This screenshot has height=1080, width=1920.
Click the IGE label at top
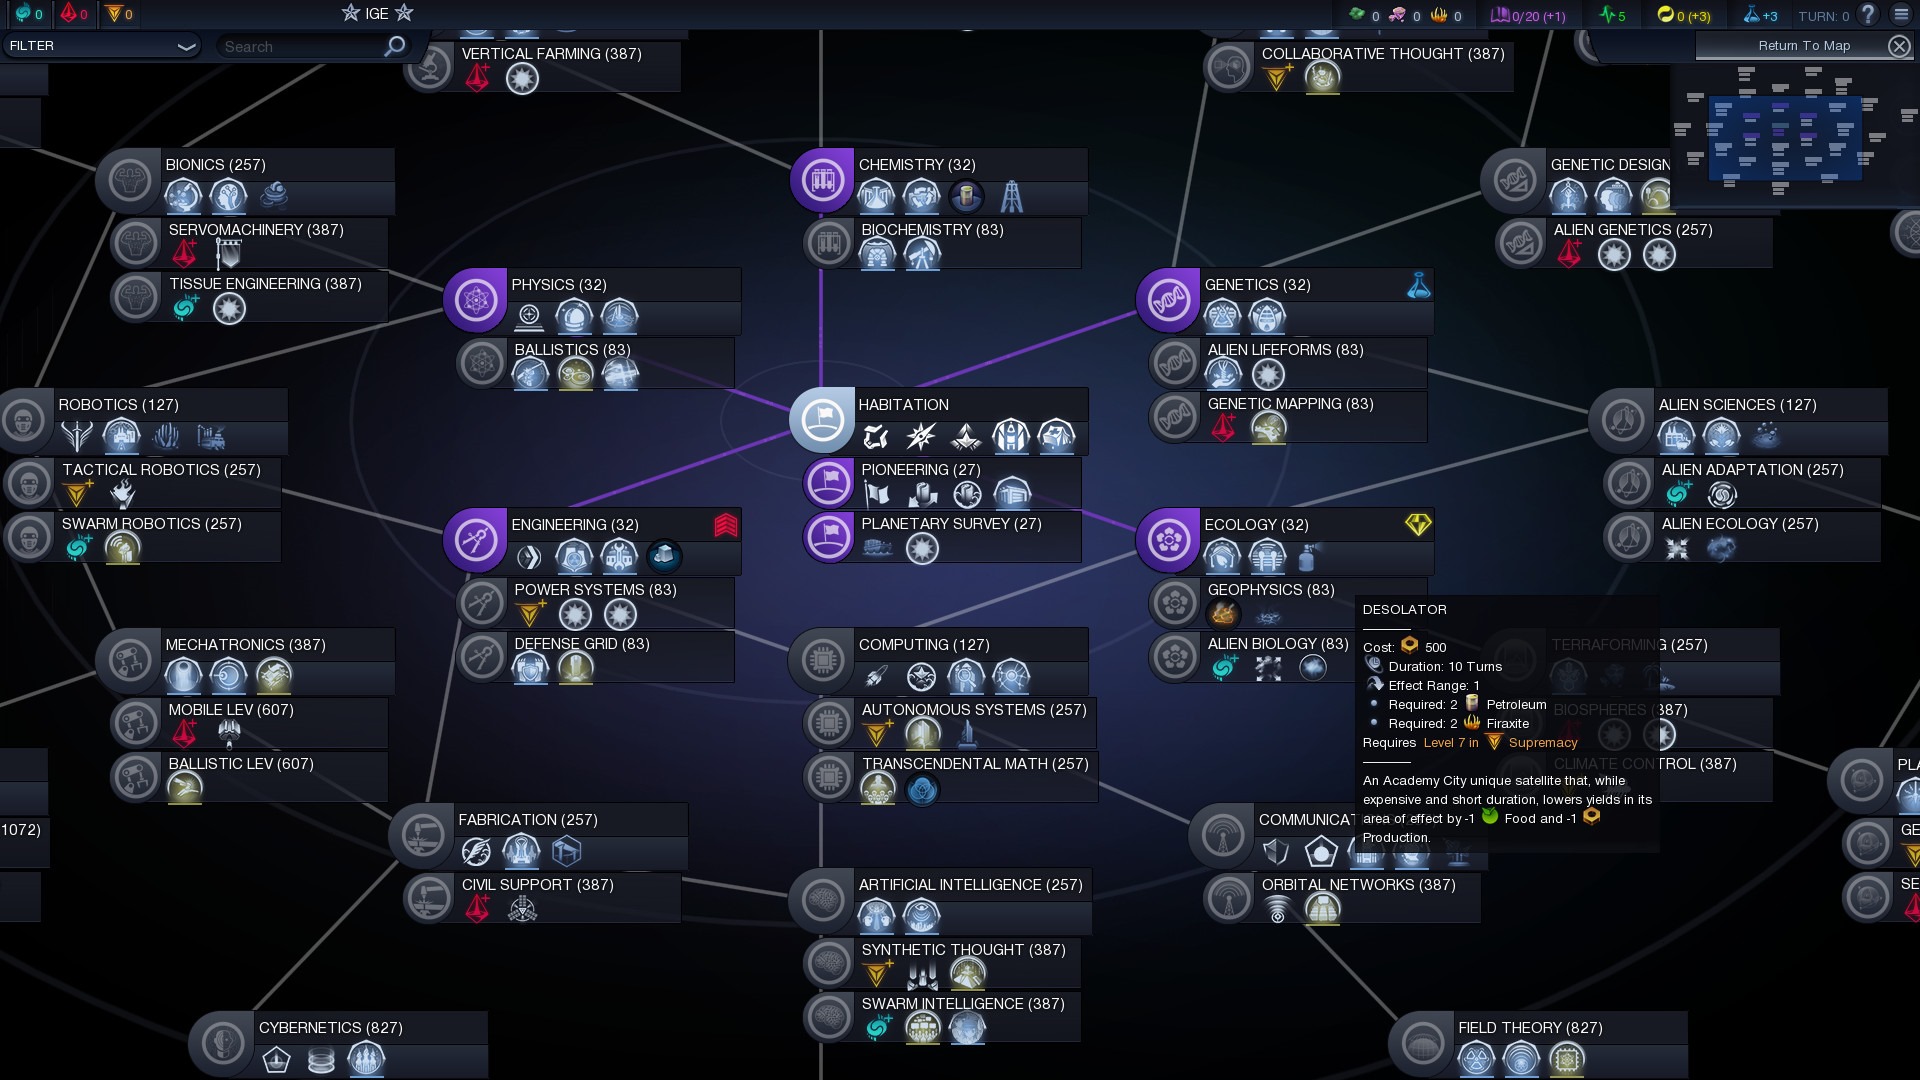click(x=377, y=14)
